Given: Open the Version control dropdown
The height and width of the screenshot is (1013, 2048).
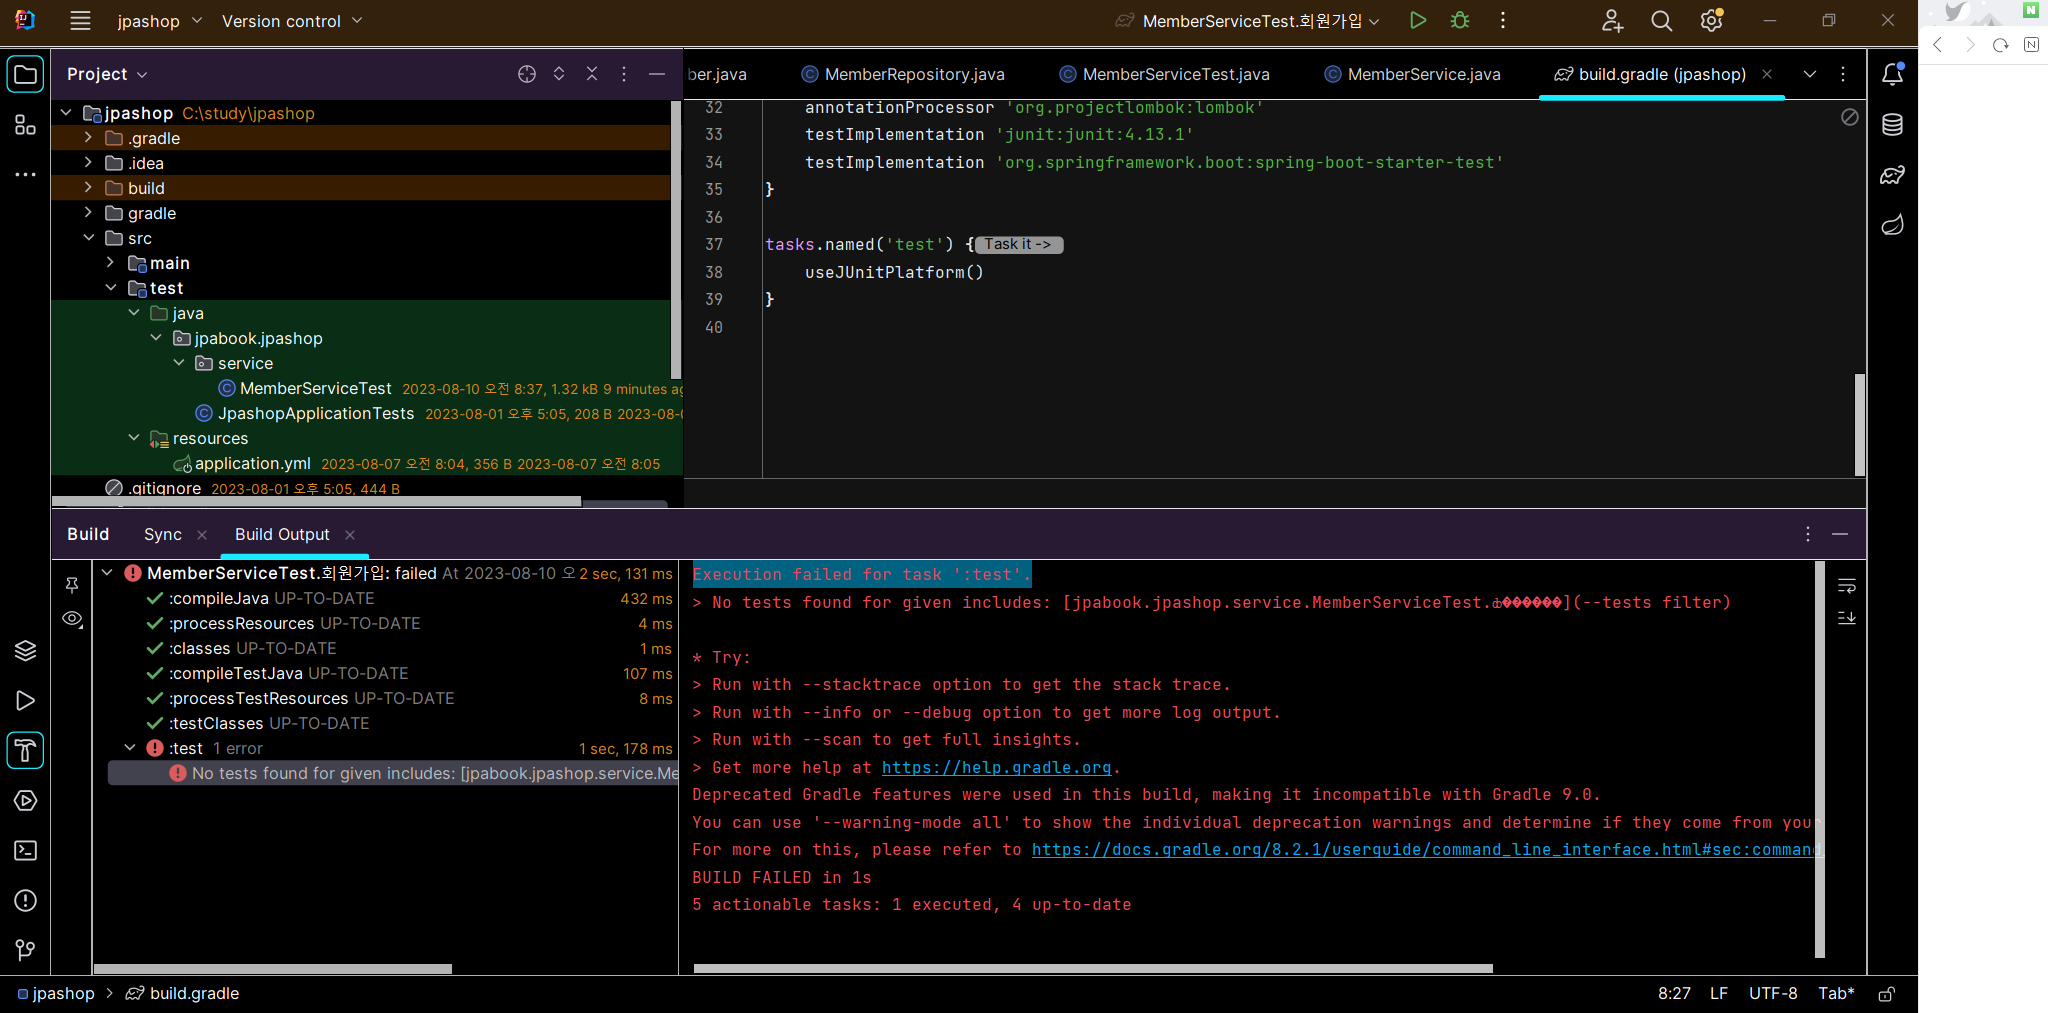Looking at the screenshot, I should [x=292, y=21].
